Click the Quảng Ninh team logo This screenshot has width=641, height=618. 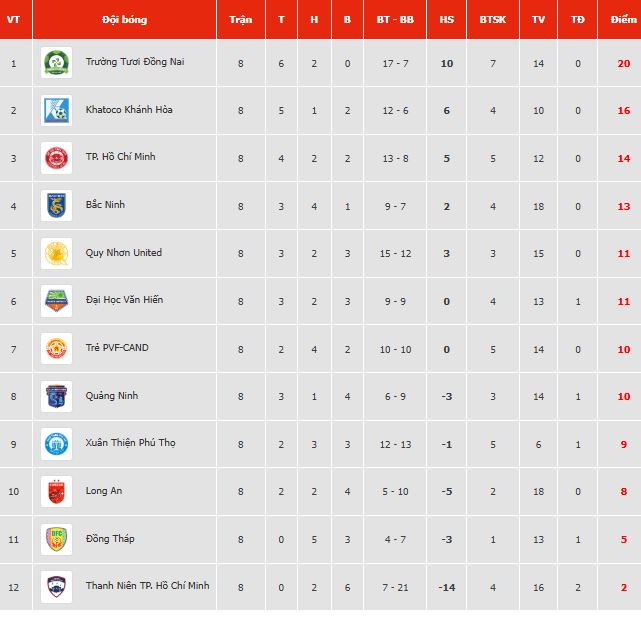coord(56,396)
